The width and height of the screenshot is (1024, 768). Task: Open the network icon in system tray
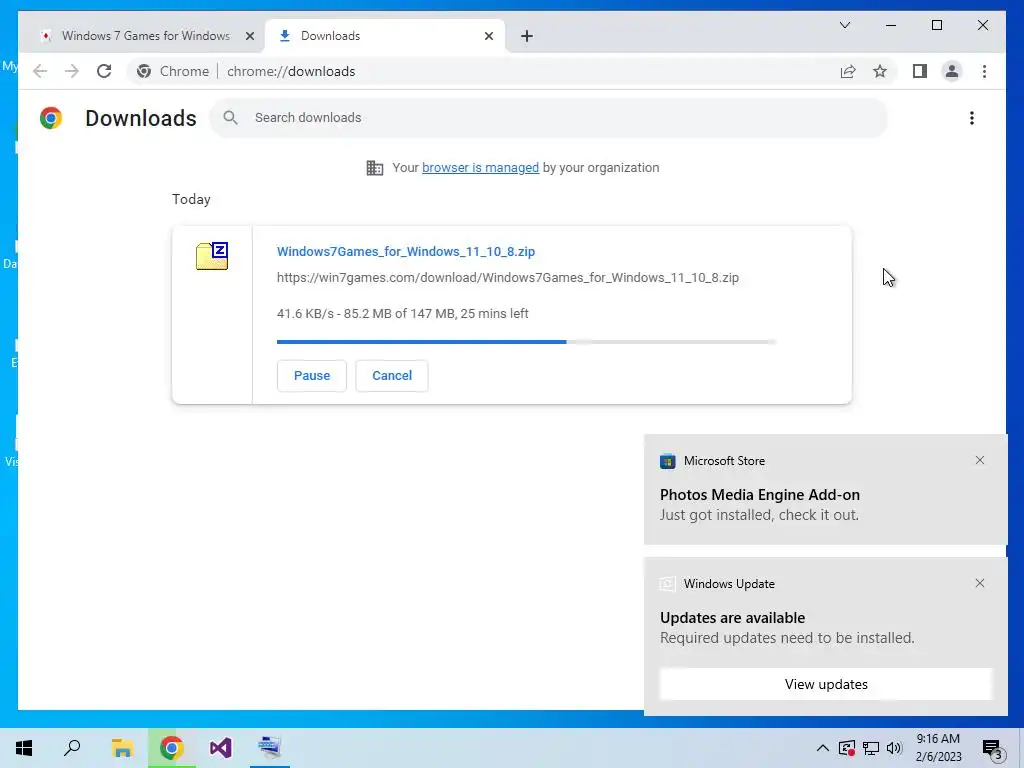click(871, 748)
